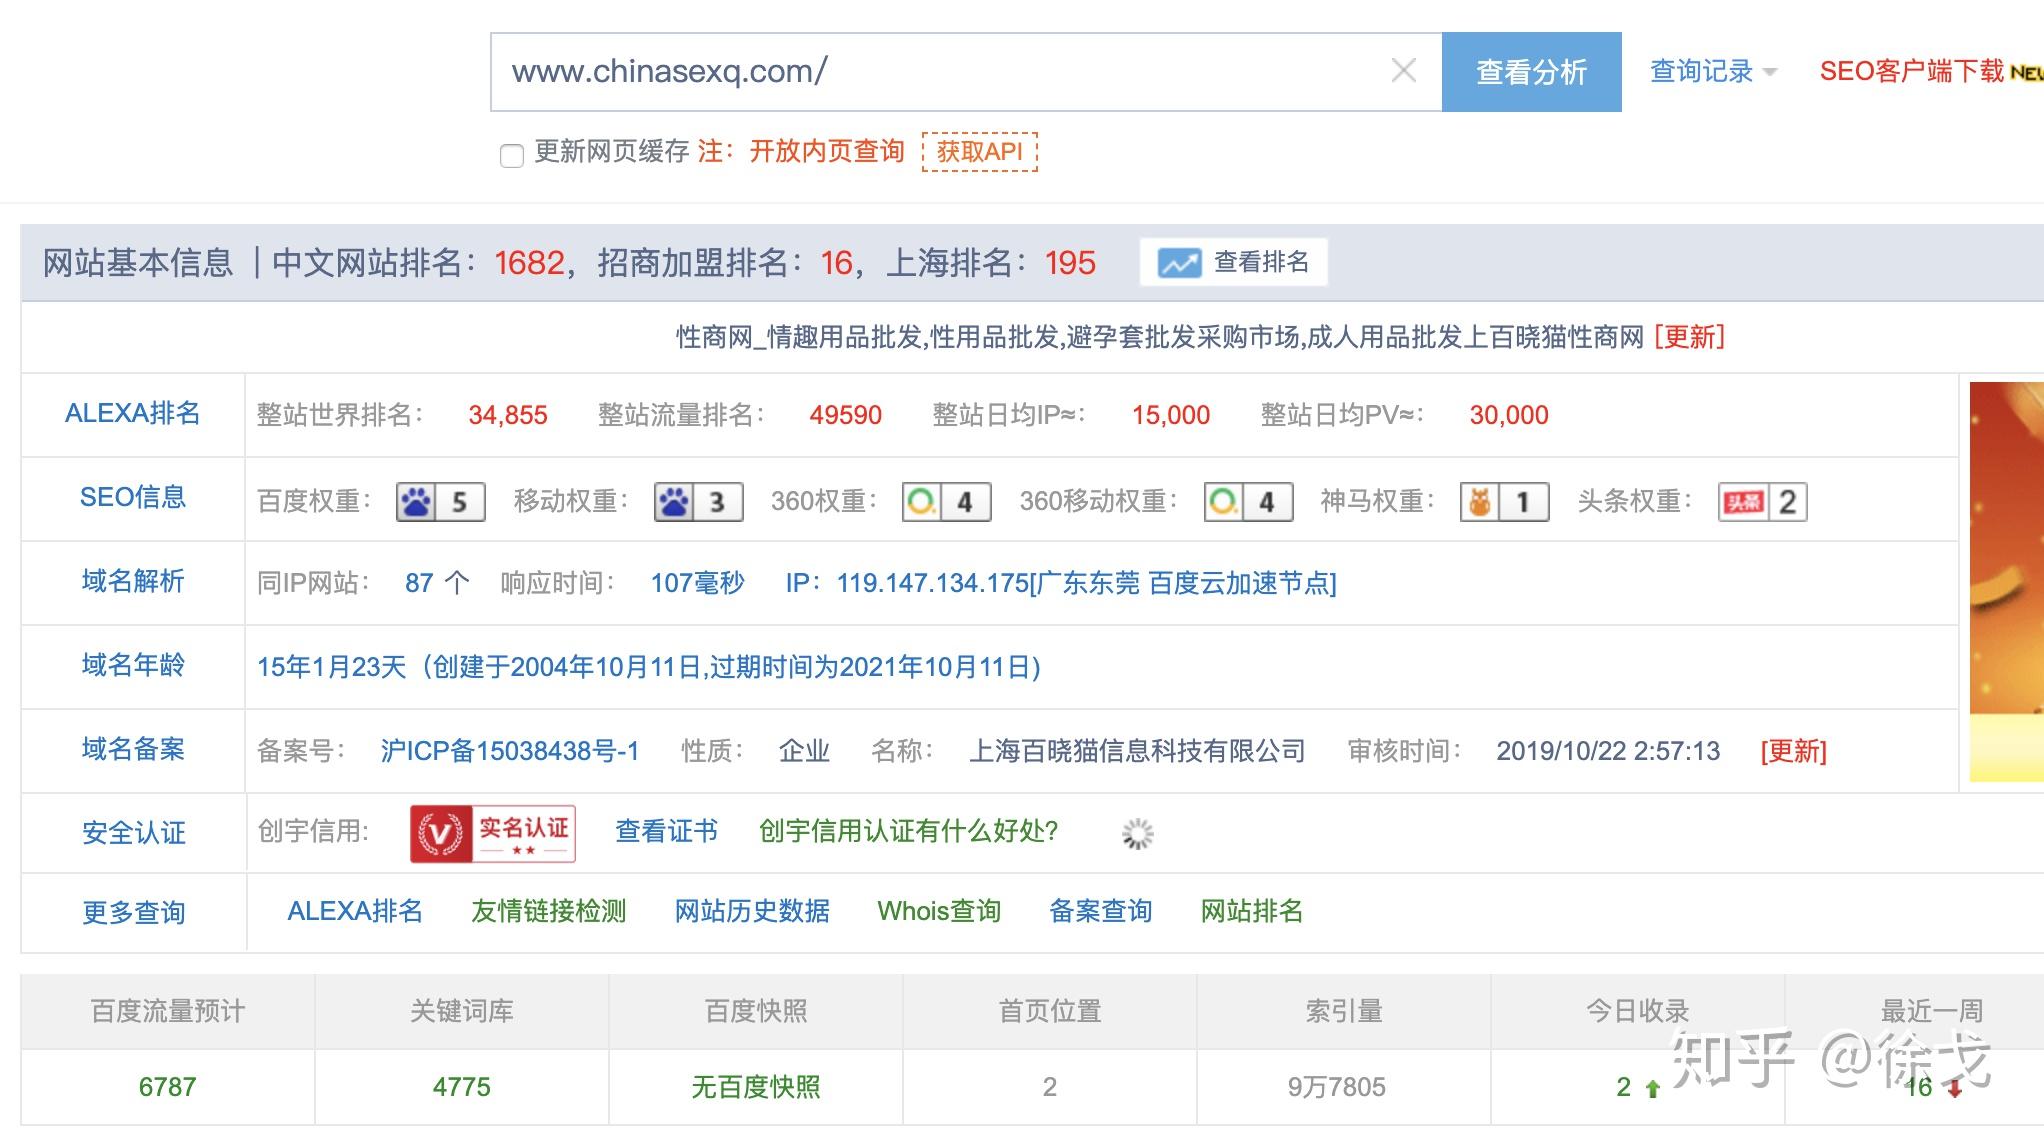Click the 企业 nature value
The height and width of the screenshot is (1142, 2044).
[805, 751]
